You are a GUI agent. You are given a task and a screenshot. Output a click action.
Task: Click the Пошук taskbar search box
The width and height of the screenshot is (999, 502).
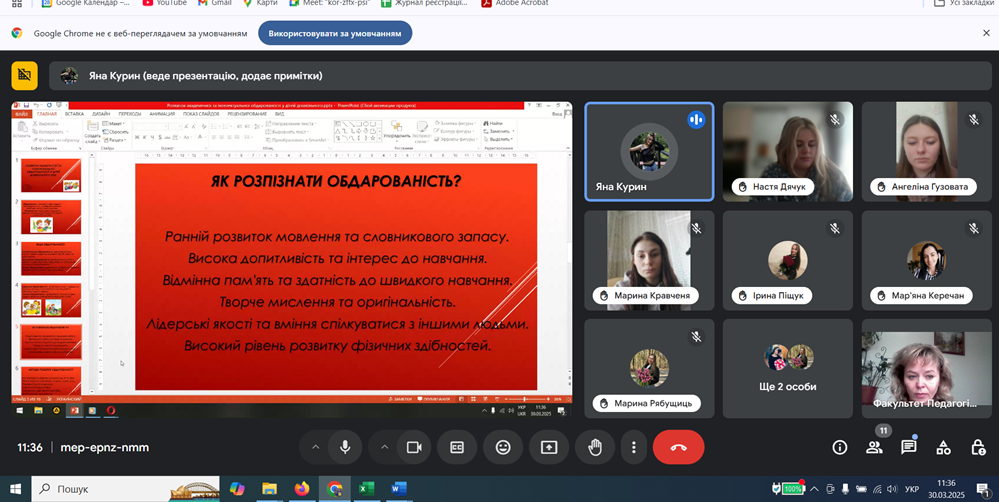(126, 489)
